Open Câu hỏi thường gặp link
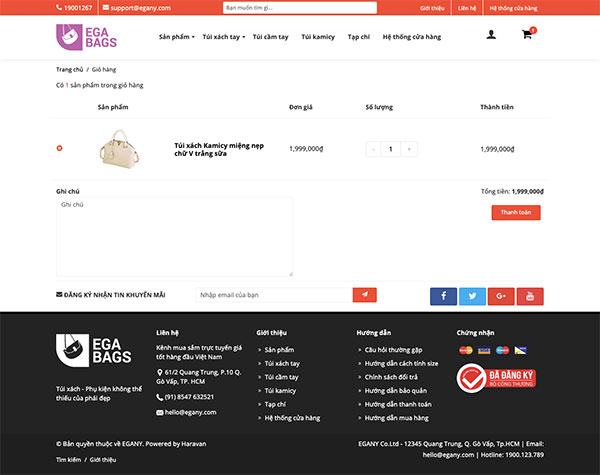Image resolution: width=600 pixels, height=475 pixels. pos(393,349)
